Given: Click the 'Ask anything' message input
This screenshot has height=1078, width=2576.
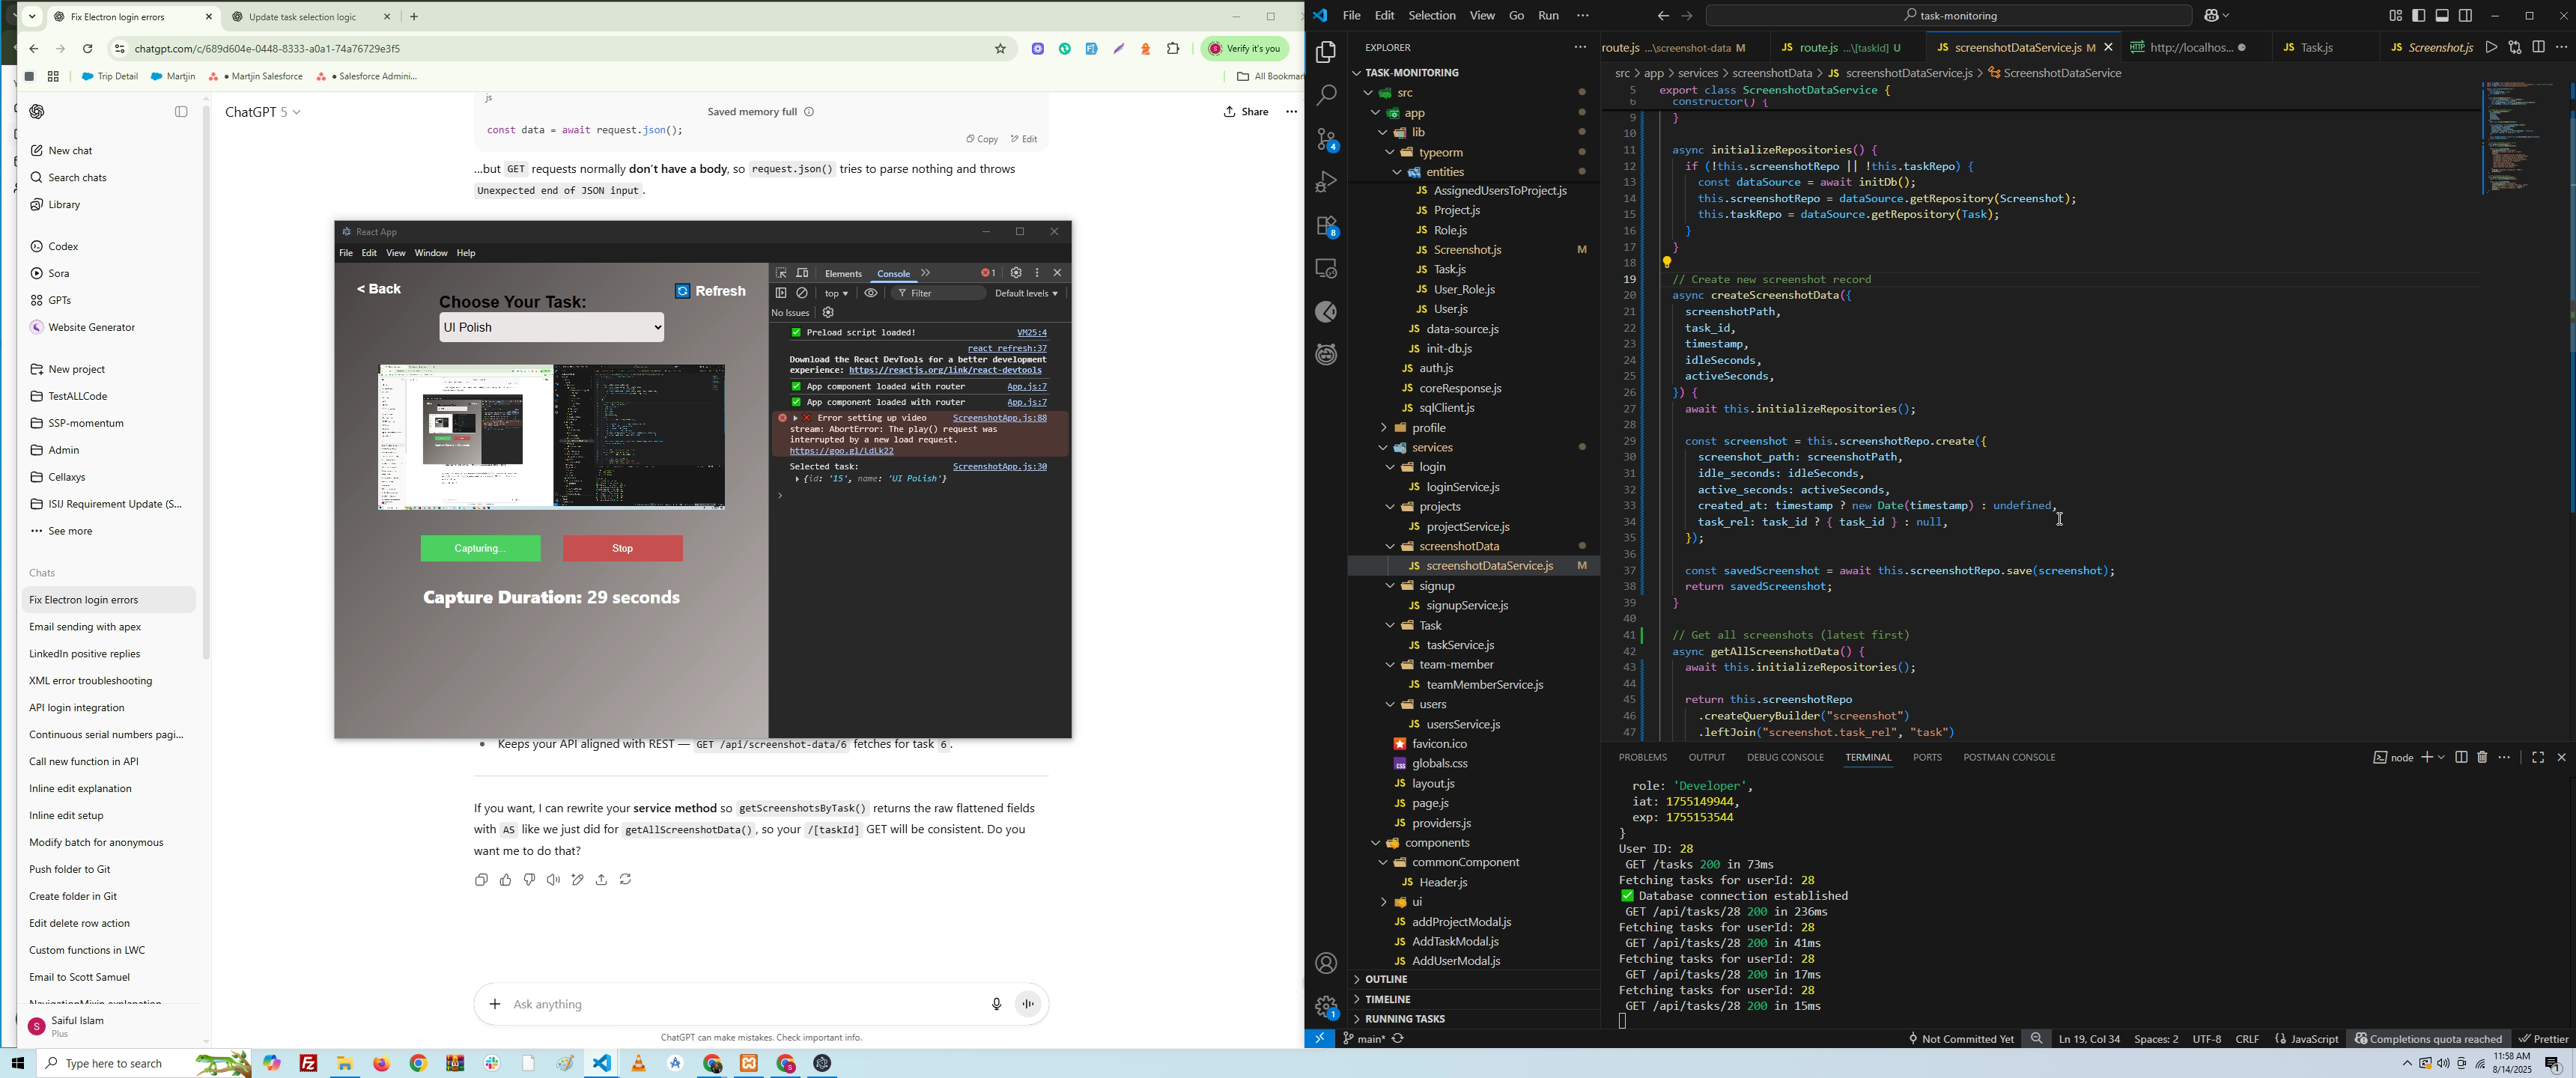Looking at the screenshot, I should (x=740, y=1004).
